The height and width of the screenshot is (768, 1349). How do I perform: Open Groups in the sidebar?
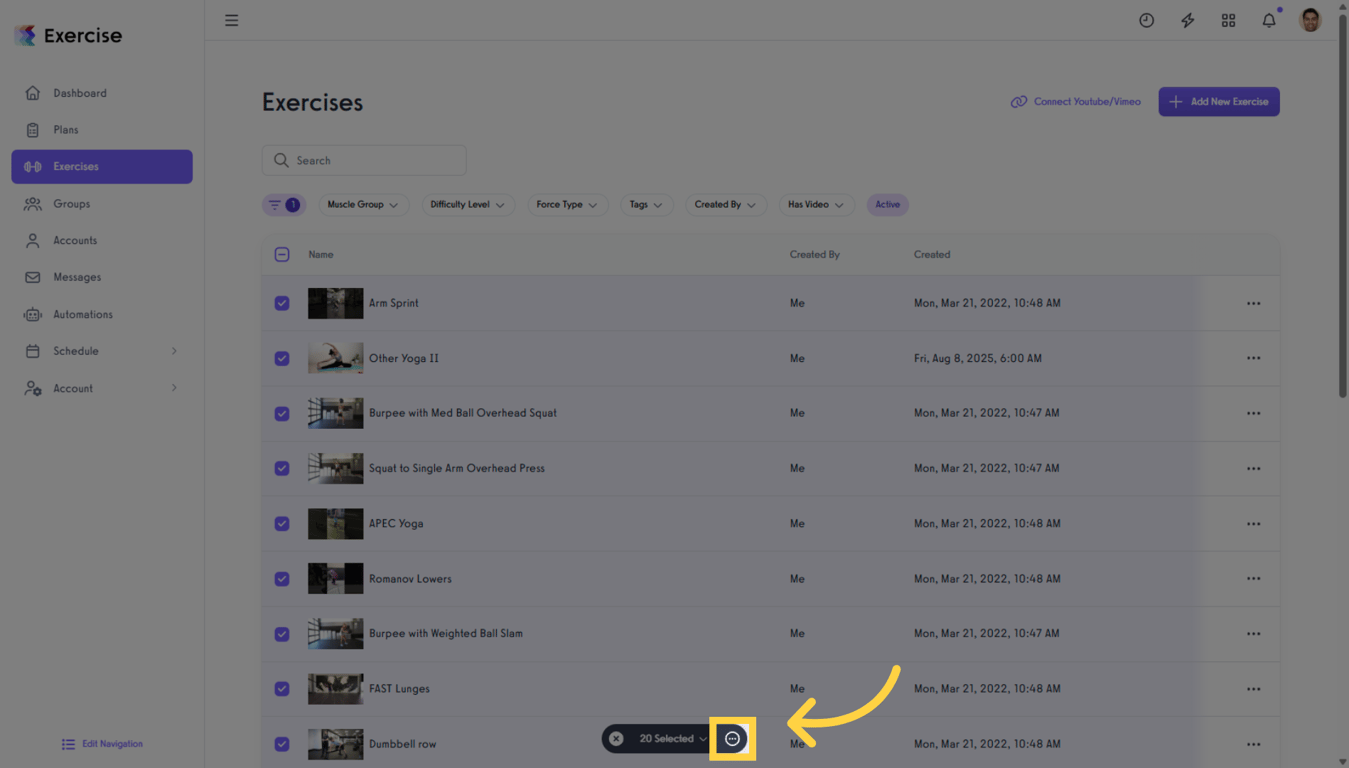[x=102, y=204]
